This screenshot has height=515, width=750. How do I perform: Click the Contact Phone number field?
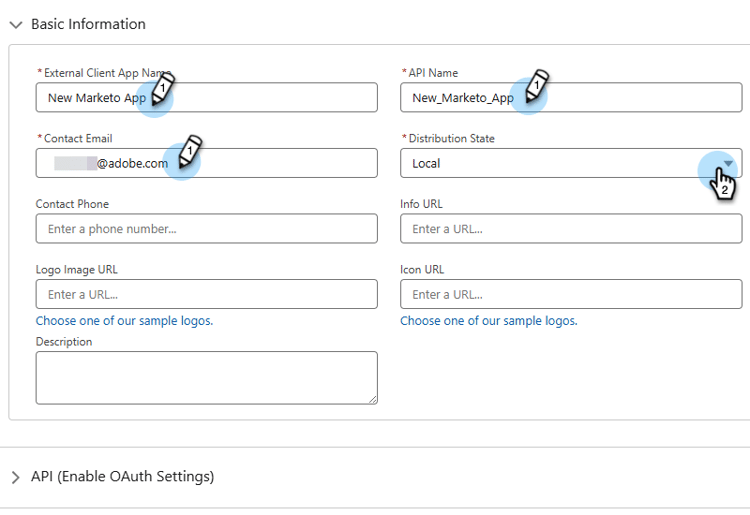click(x=206, y=229)
